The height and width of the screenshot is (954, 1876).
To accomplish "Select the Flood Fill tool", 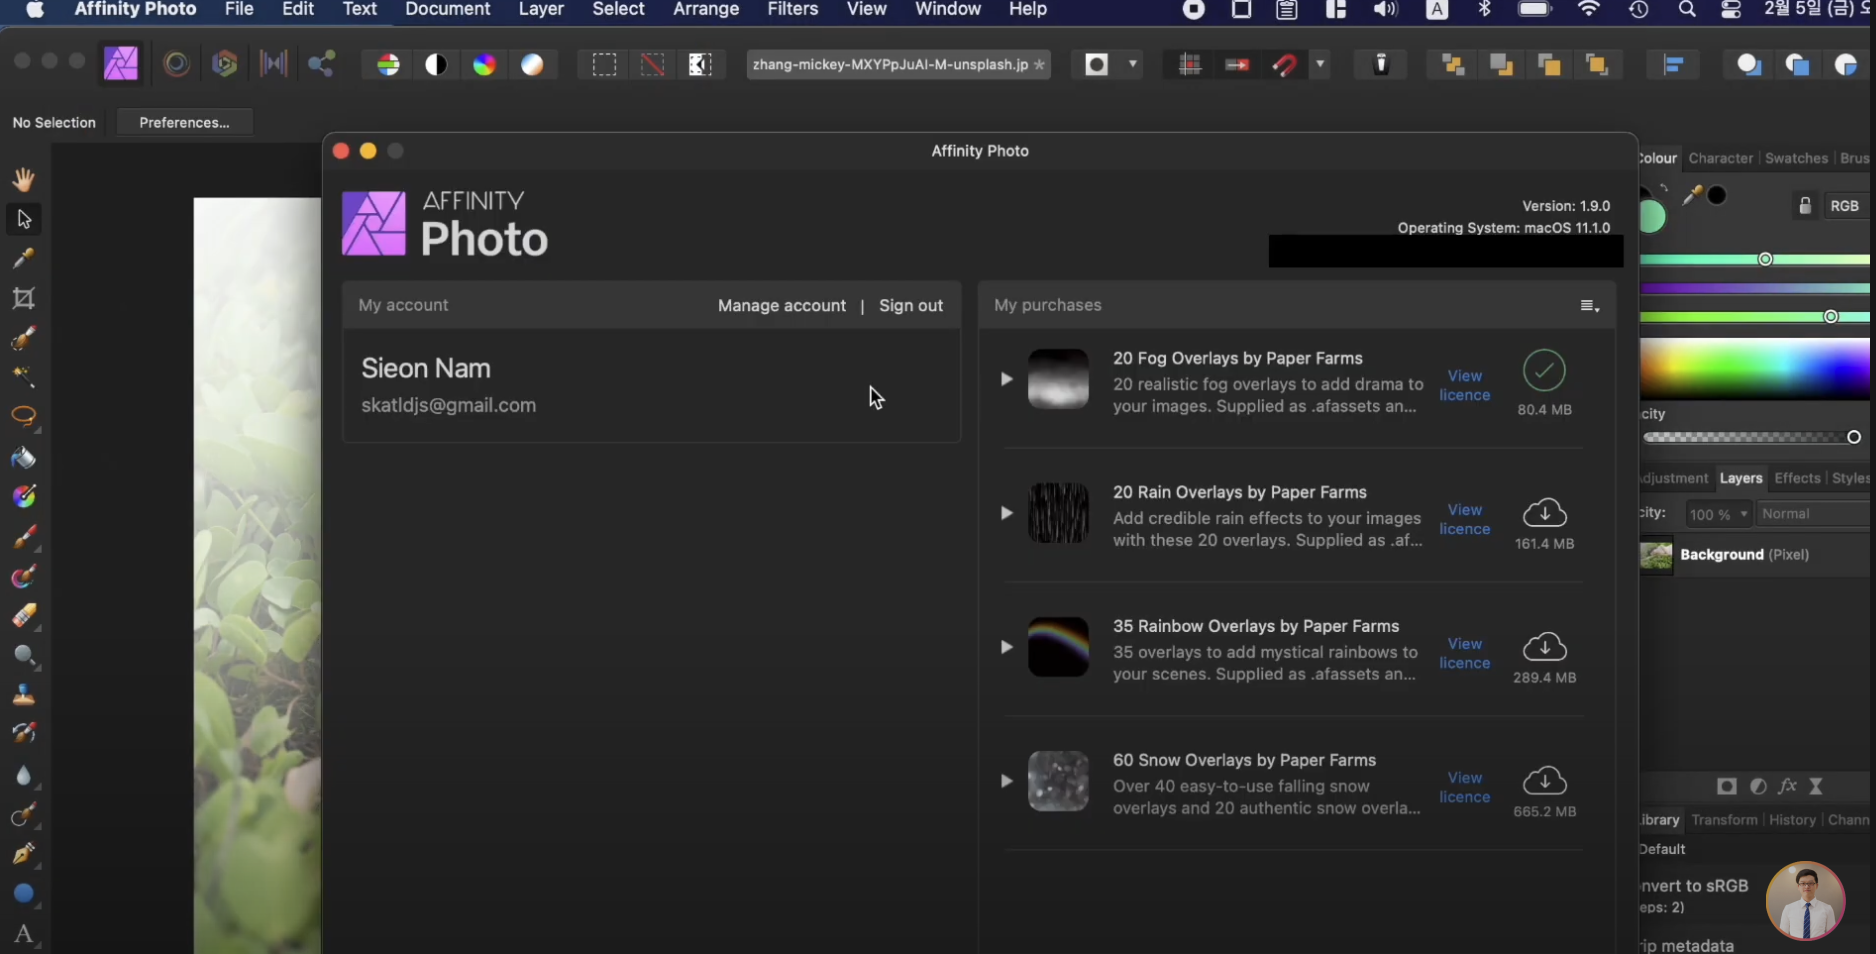I will tap(24, 457).
